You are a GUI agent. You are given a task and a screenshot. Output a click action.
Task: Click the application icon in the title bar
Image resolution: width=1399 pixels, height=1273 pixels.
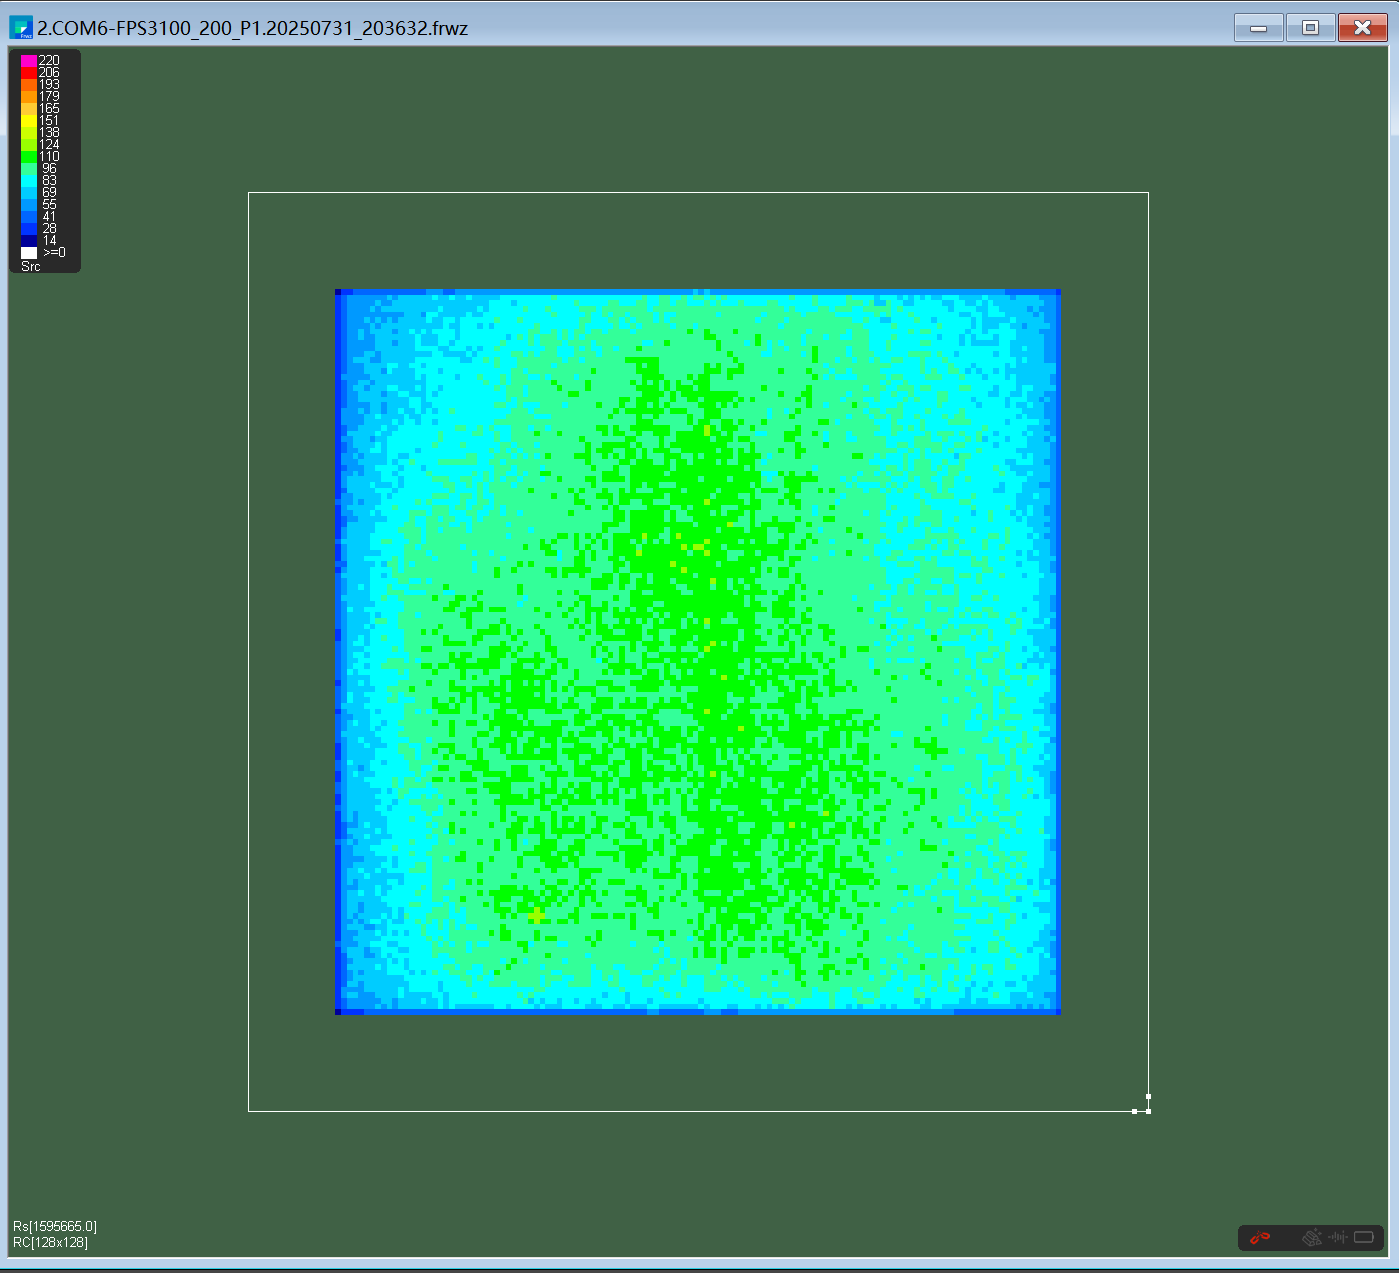click(x=21, y=28)
